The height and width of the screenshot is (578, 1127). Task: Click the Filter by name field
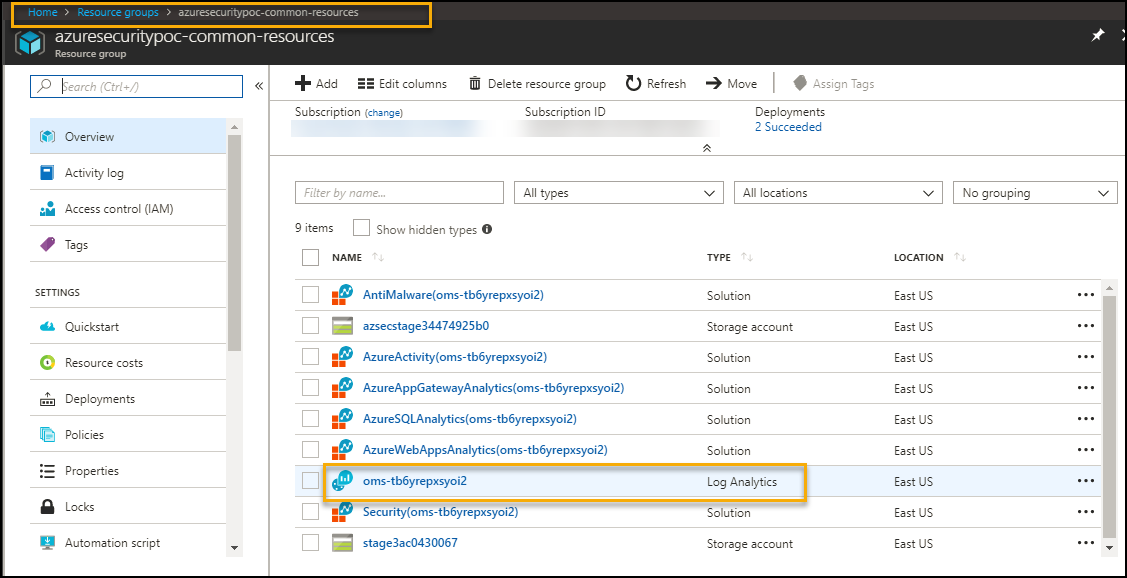tap(400, 193)
